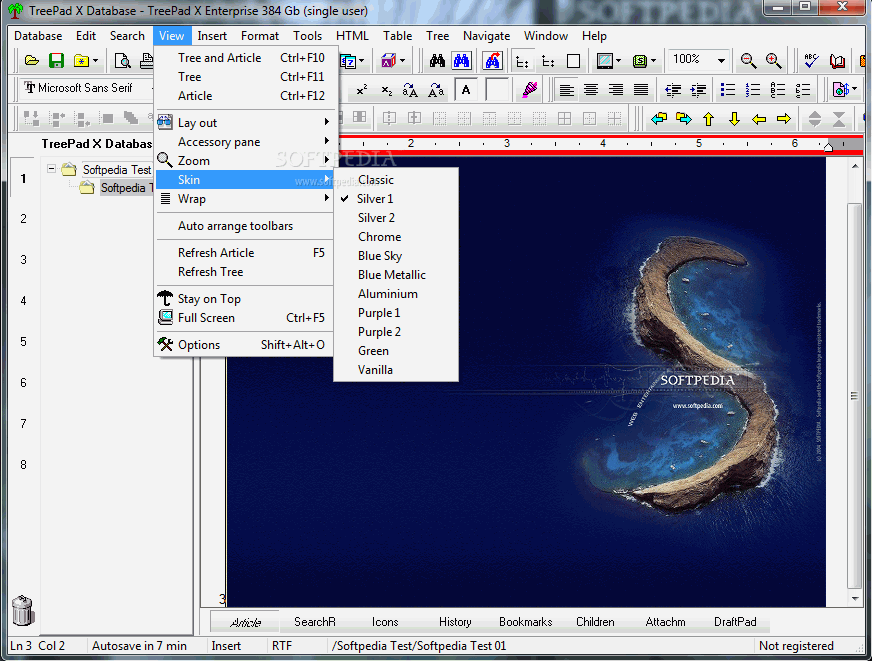
Task: Center align the text
Action: [x=591, y=90]
